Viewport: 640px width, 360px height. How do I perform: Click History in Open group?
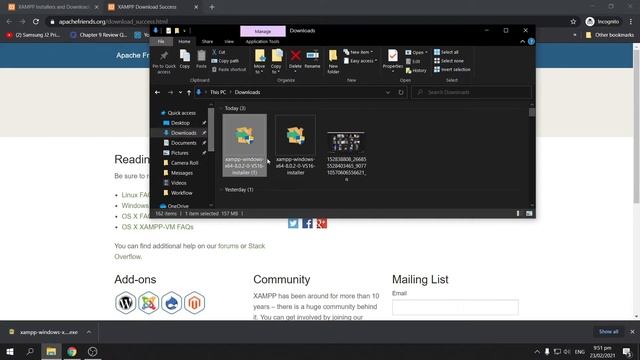tap(416, 70)
